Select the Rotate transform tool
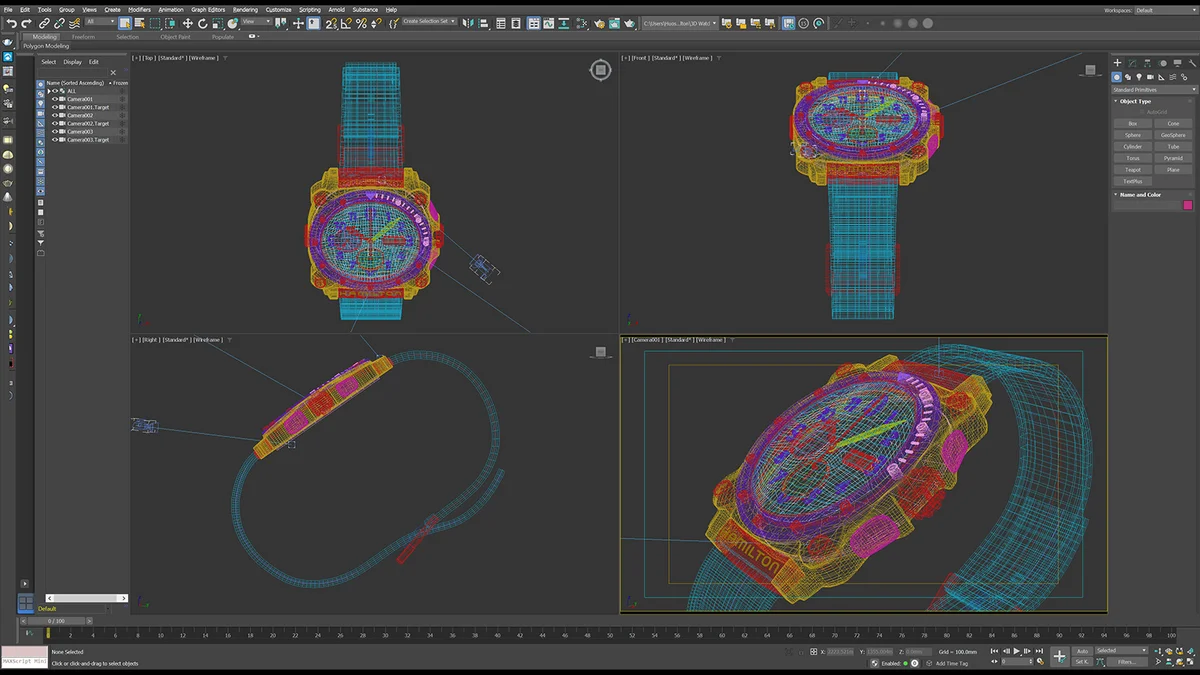The width and height of the screenshot is (1200, 675). pos(202,23)
